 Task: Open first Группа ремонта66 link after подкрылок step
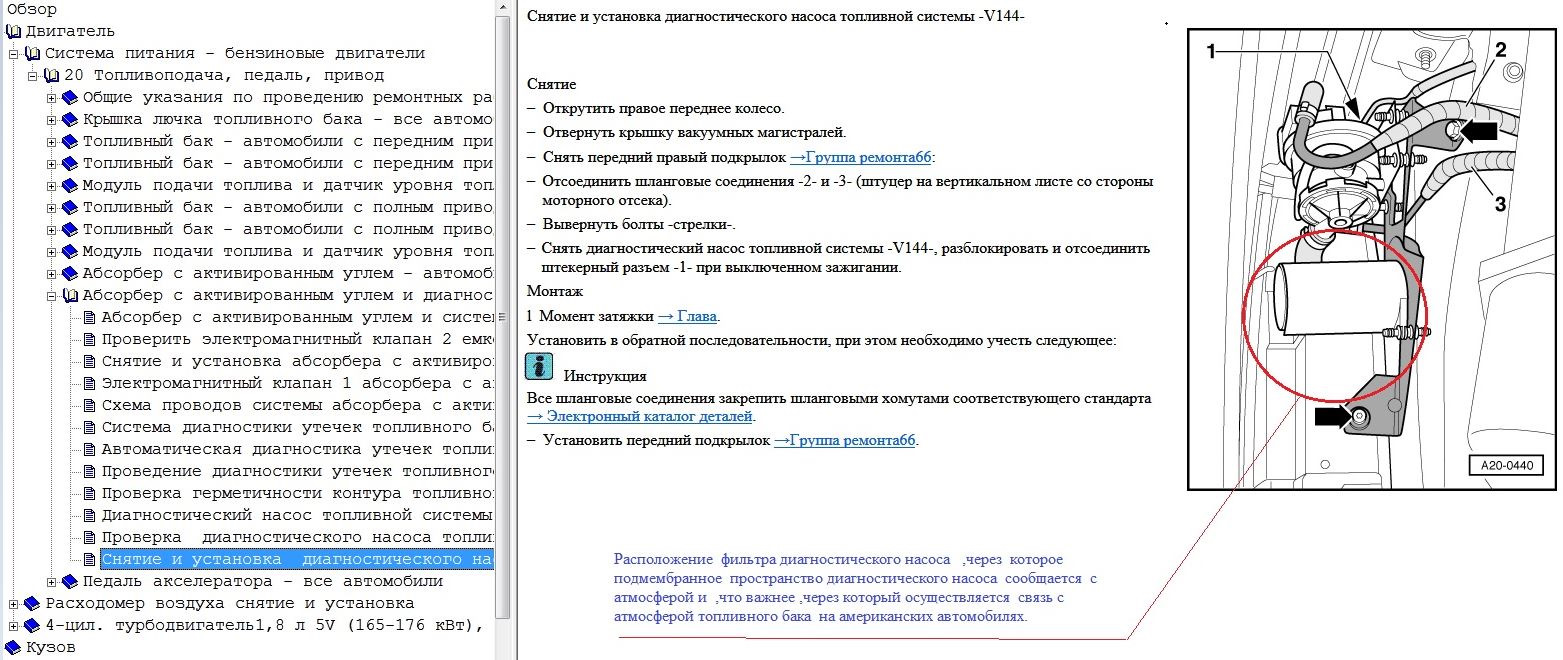pos(860,157)
